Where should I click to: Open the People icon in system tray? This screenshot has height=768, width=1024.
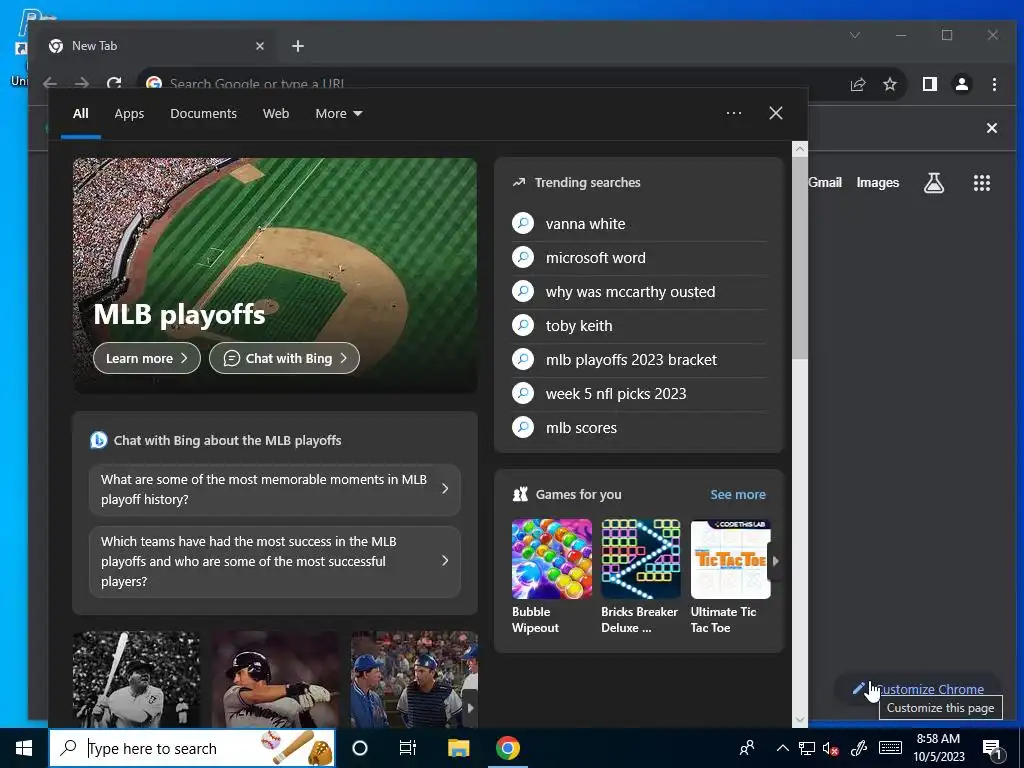coord(746,748)
